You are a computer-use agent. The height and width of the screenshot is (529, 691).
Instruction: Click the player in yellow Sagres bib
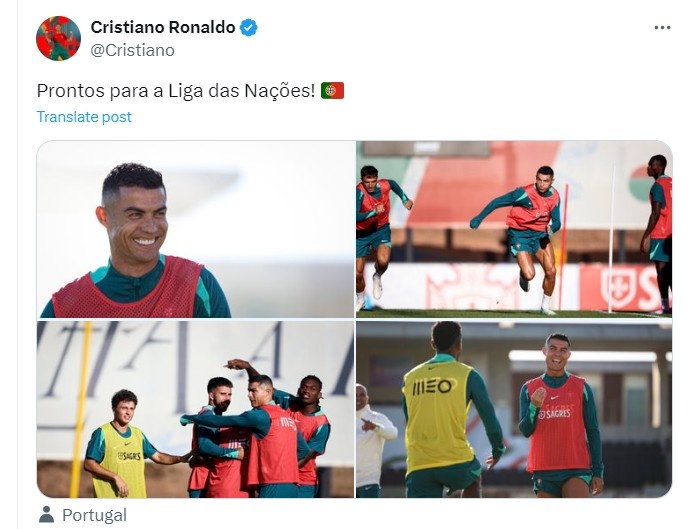tap(120, 443)
